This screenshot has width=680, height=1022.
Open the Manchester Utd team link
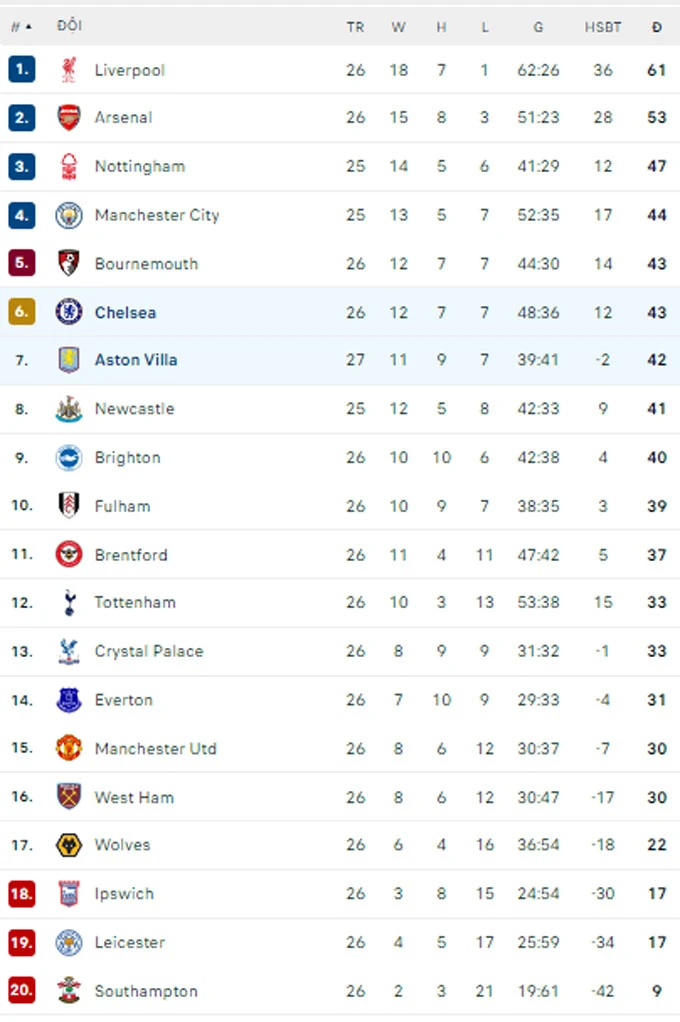[x=155, y=749]
